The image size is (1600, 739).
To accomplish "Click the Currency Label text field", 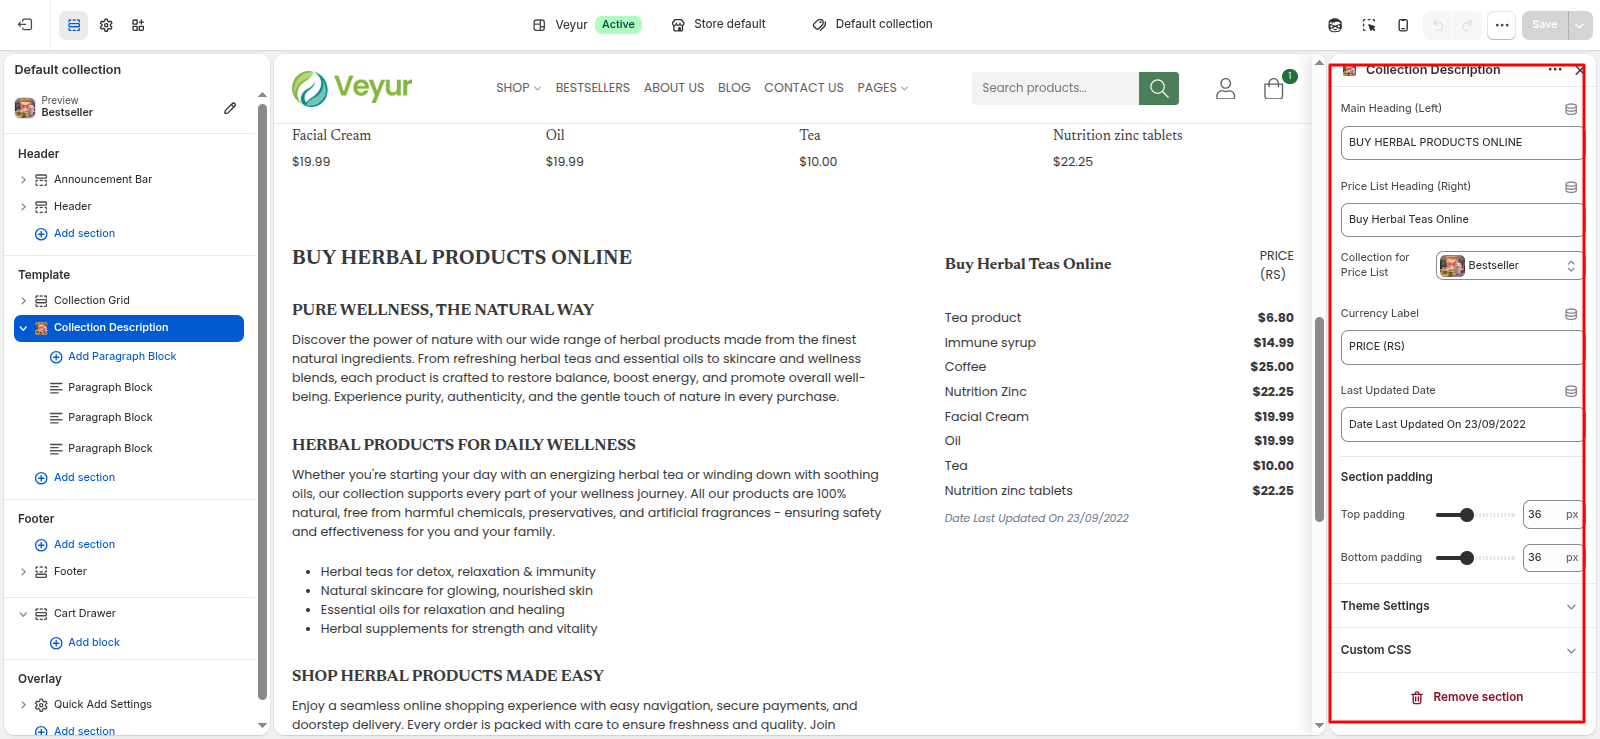I will pos(1462,347).
